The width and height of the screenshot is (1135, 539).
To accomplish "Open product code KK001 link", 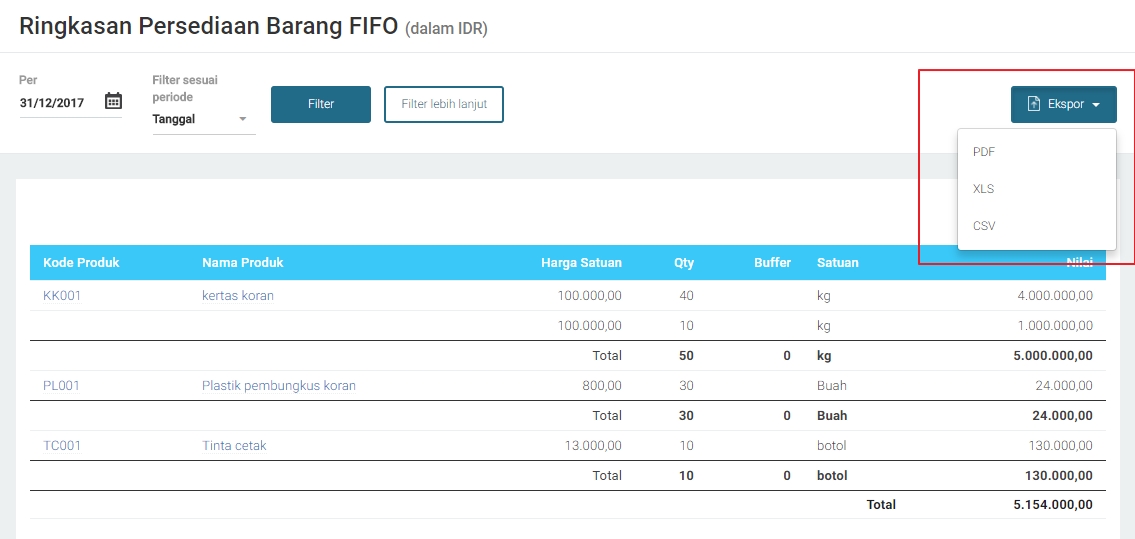I will coord(62,296).
